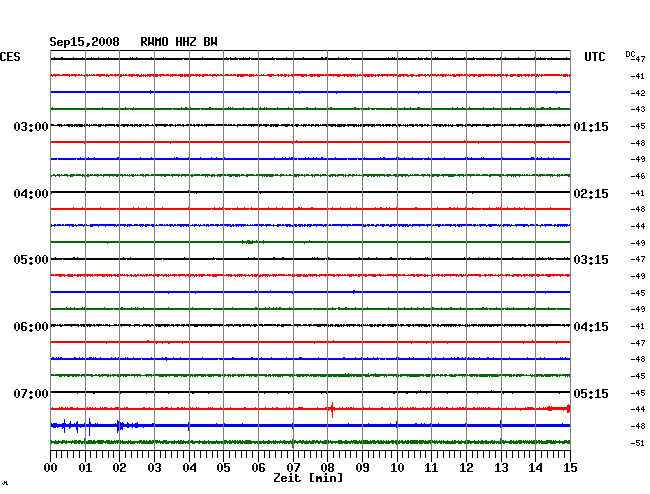The height and width of the screenshot is (494, 650).
Task: Click minute '01' on the Zeit axis
Action: (x=85, y=468)
